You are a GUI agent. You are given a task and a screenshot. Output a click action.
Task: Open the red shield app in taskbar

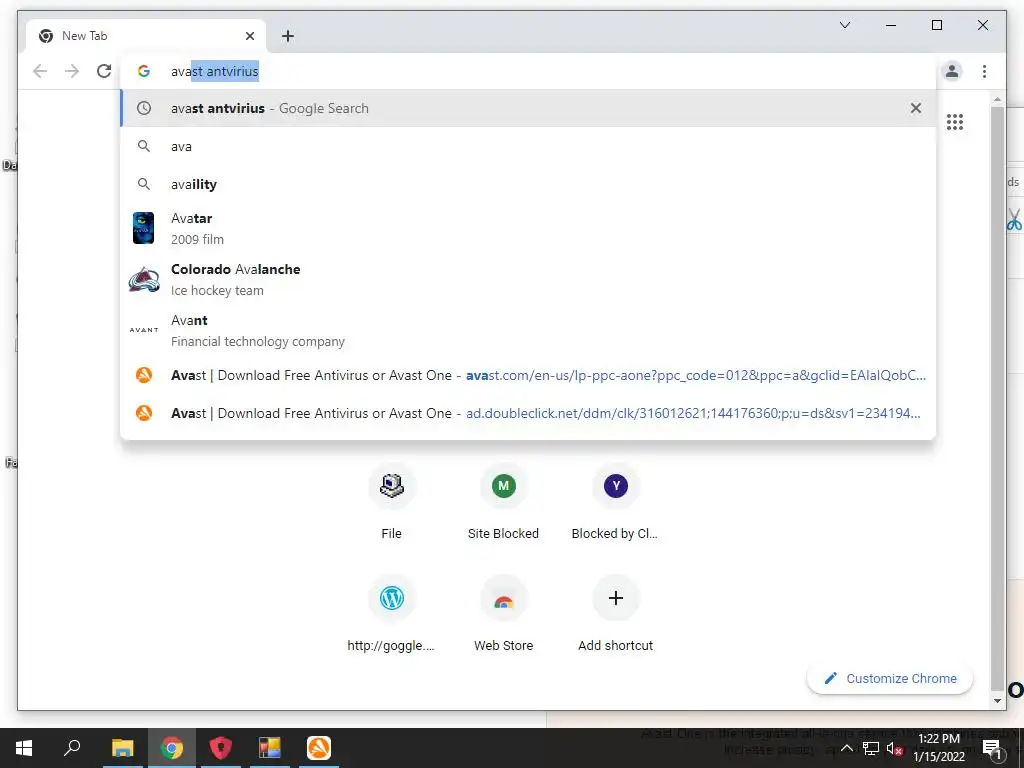[x=221, y=748]
